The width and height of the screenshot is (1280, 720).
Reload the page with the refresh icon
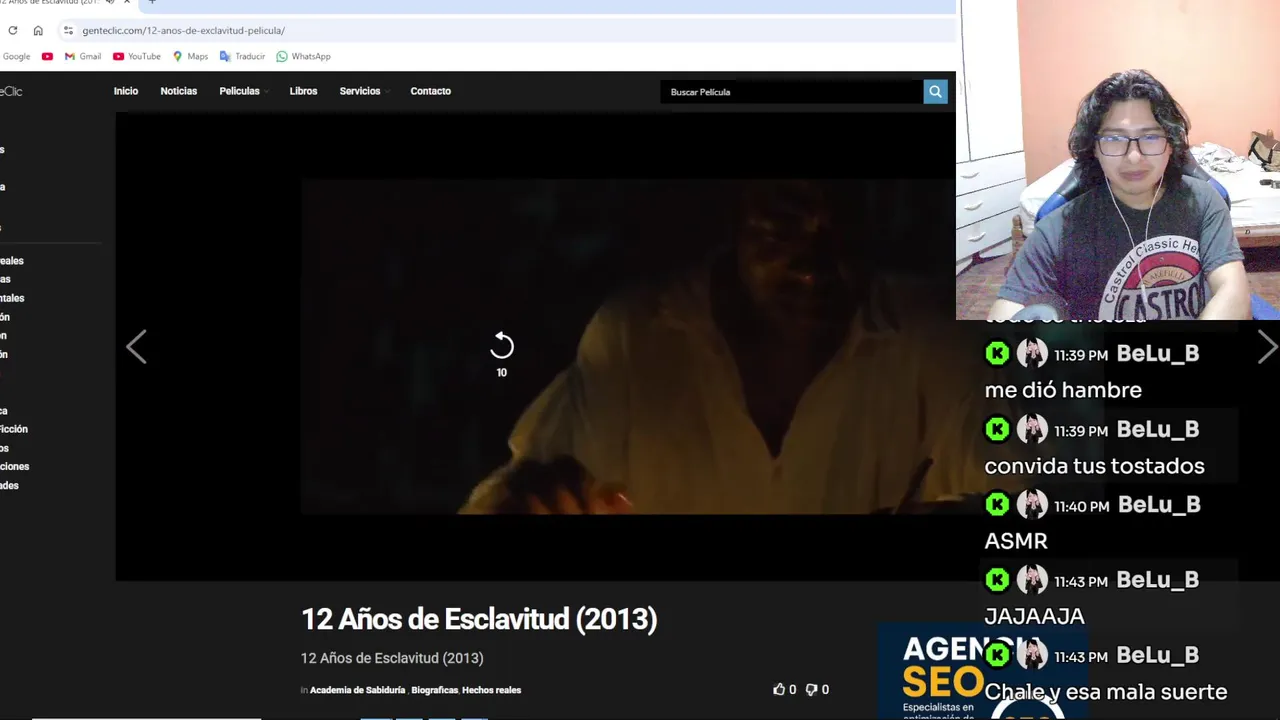coord(13,31)
